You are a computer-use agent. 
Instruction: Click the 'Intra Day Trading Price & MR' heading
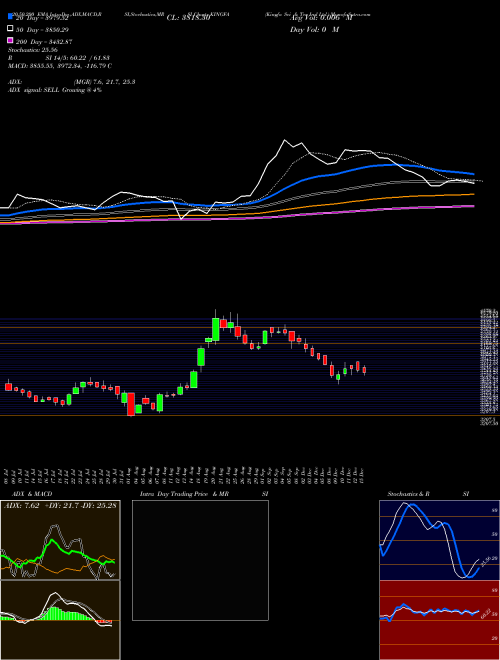pyautogui.click(x=184, y=494)
